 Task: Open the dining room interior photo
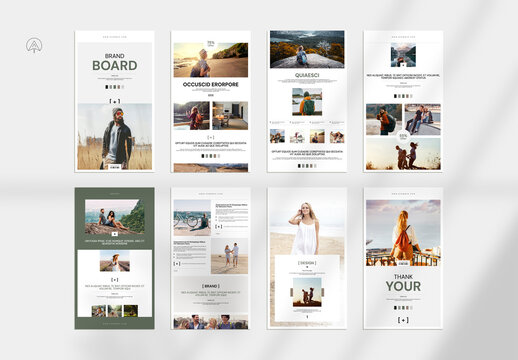pyautogui.click(x=230, y=116)
